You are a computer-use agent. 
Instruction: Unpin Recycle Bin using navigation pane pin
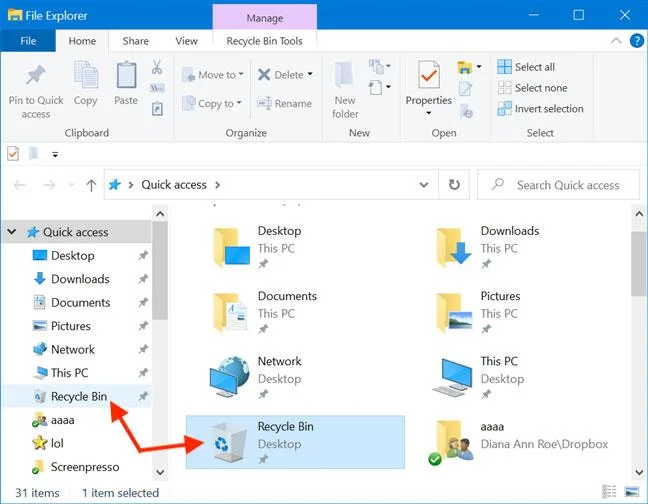tap(143, 396)
